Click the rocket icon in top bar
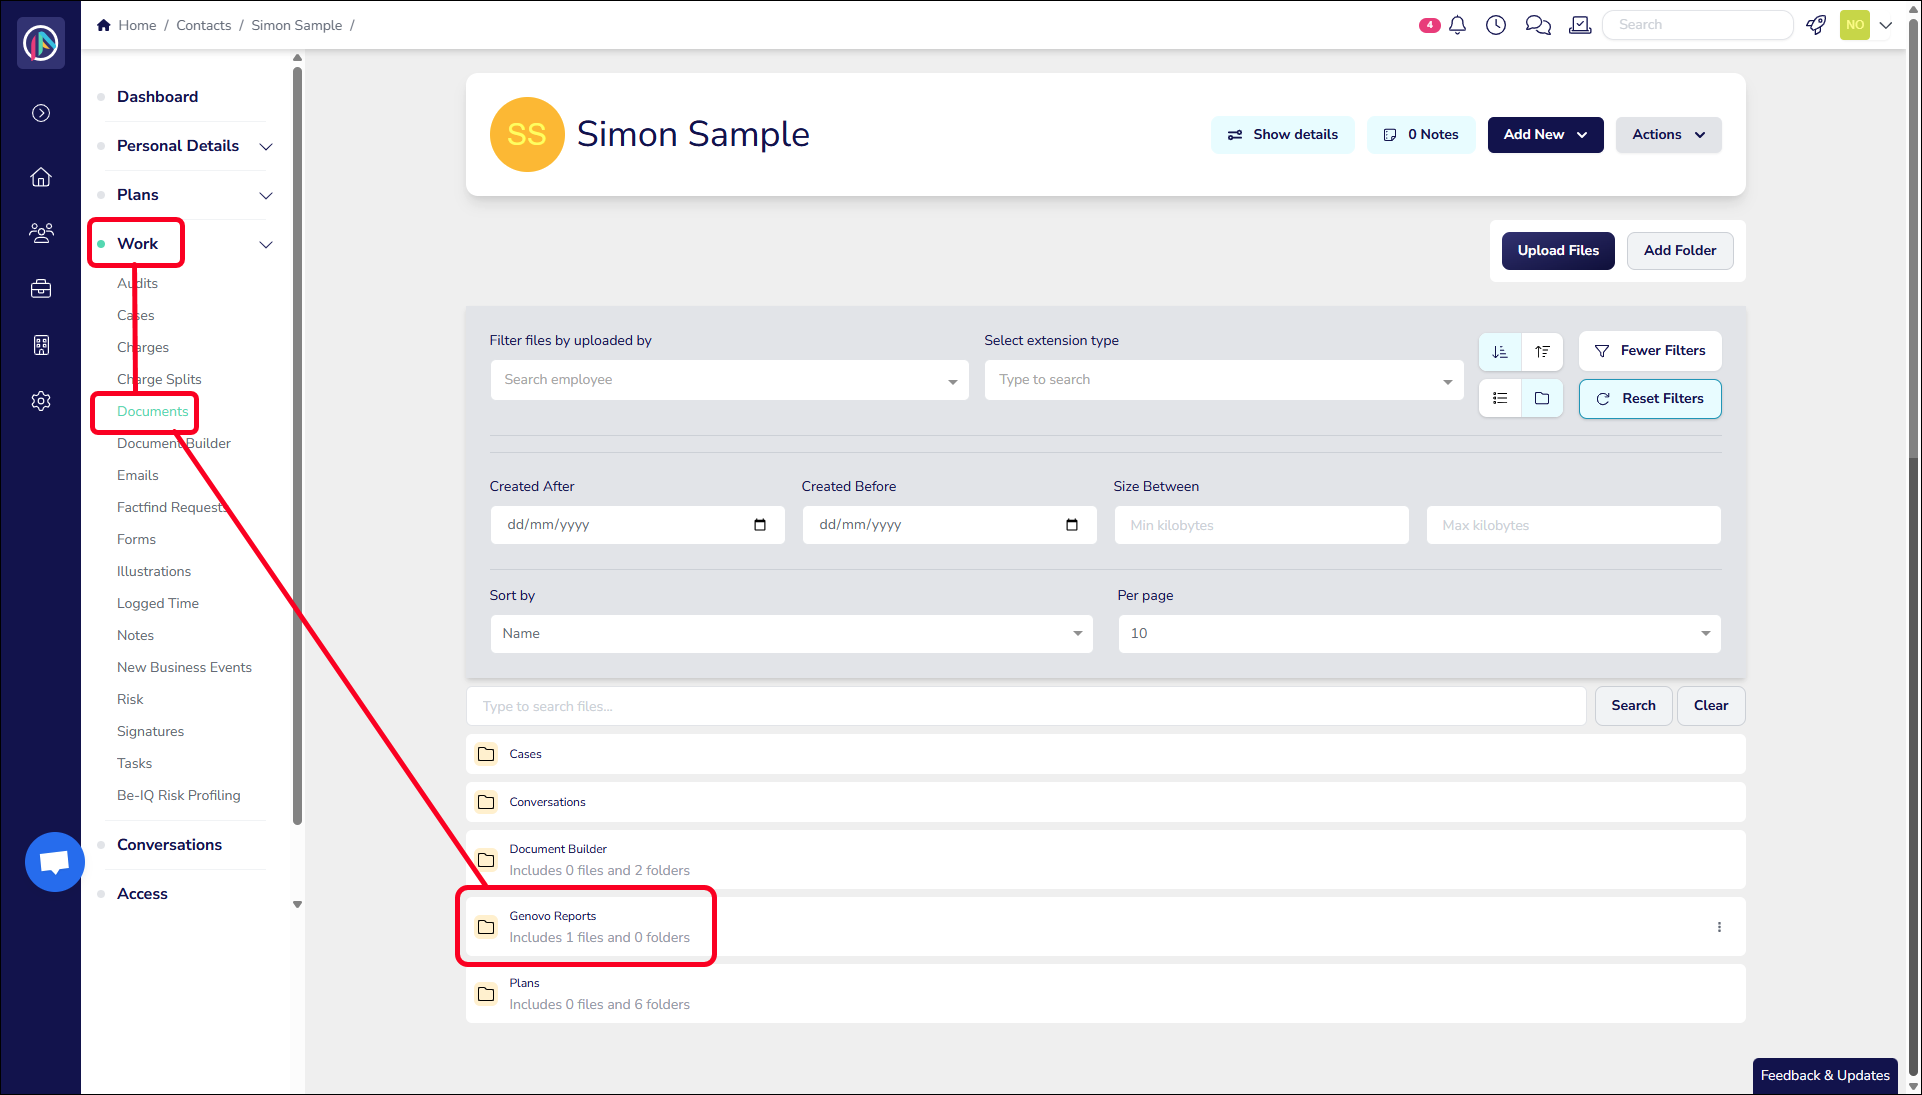Viewport: 1922px width, 1095px height. point(1816,25)
